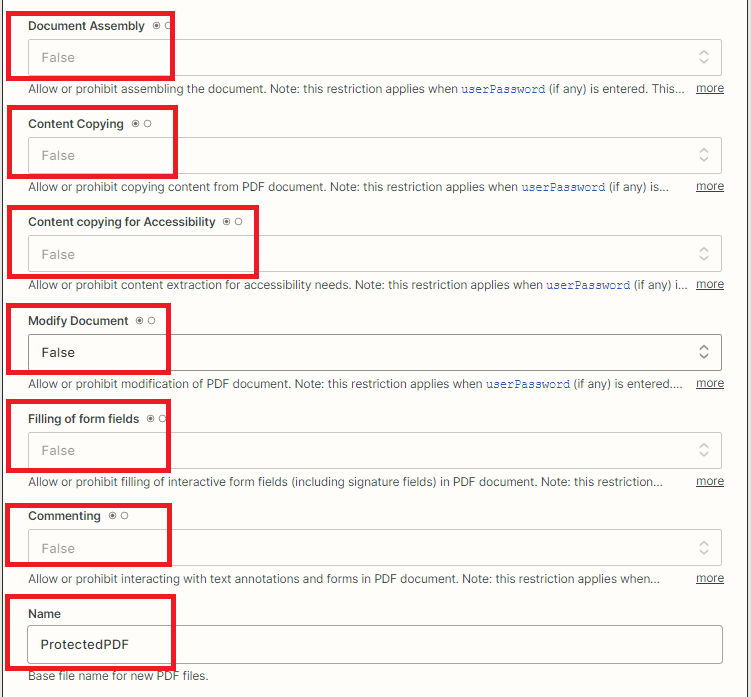Click 'more' link under Document Assembly description
Viewport: 751px width, 697px height.
(710, 88)
